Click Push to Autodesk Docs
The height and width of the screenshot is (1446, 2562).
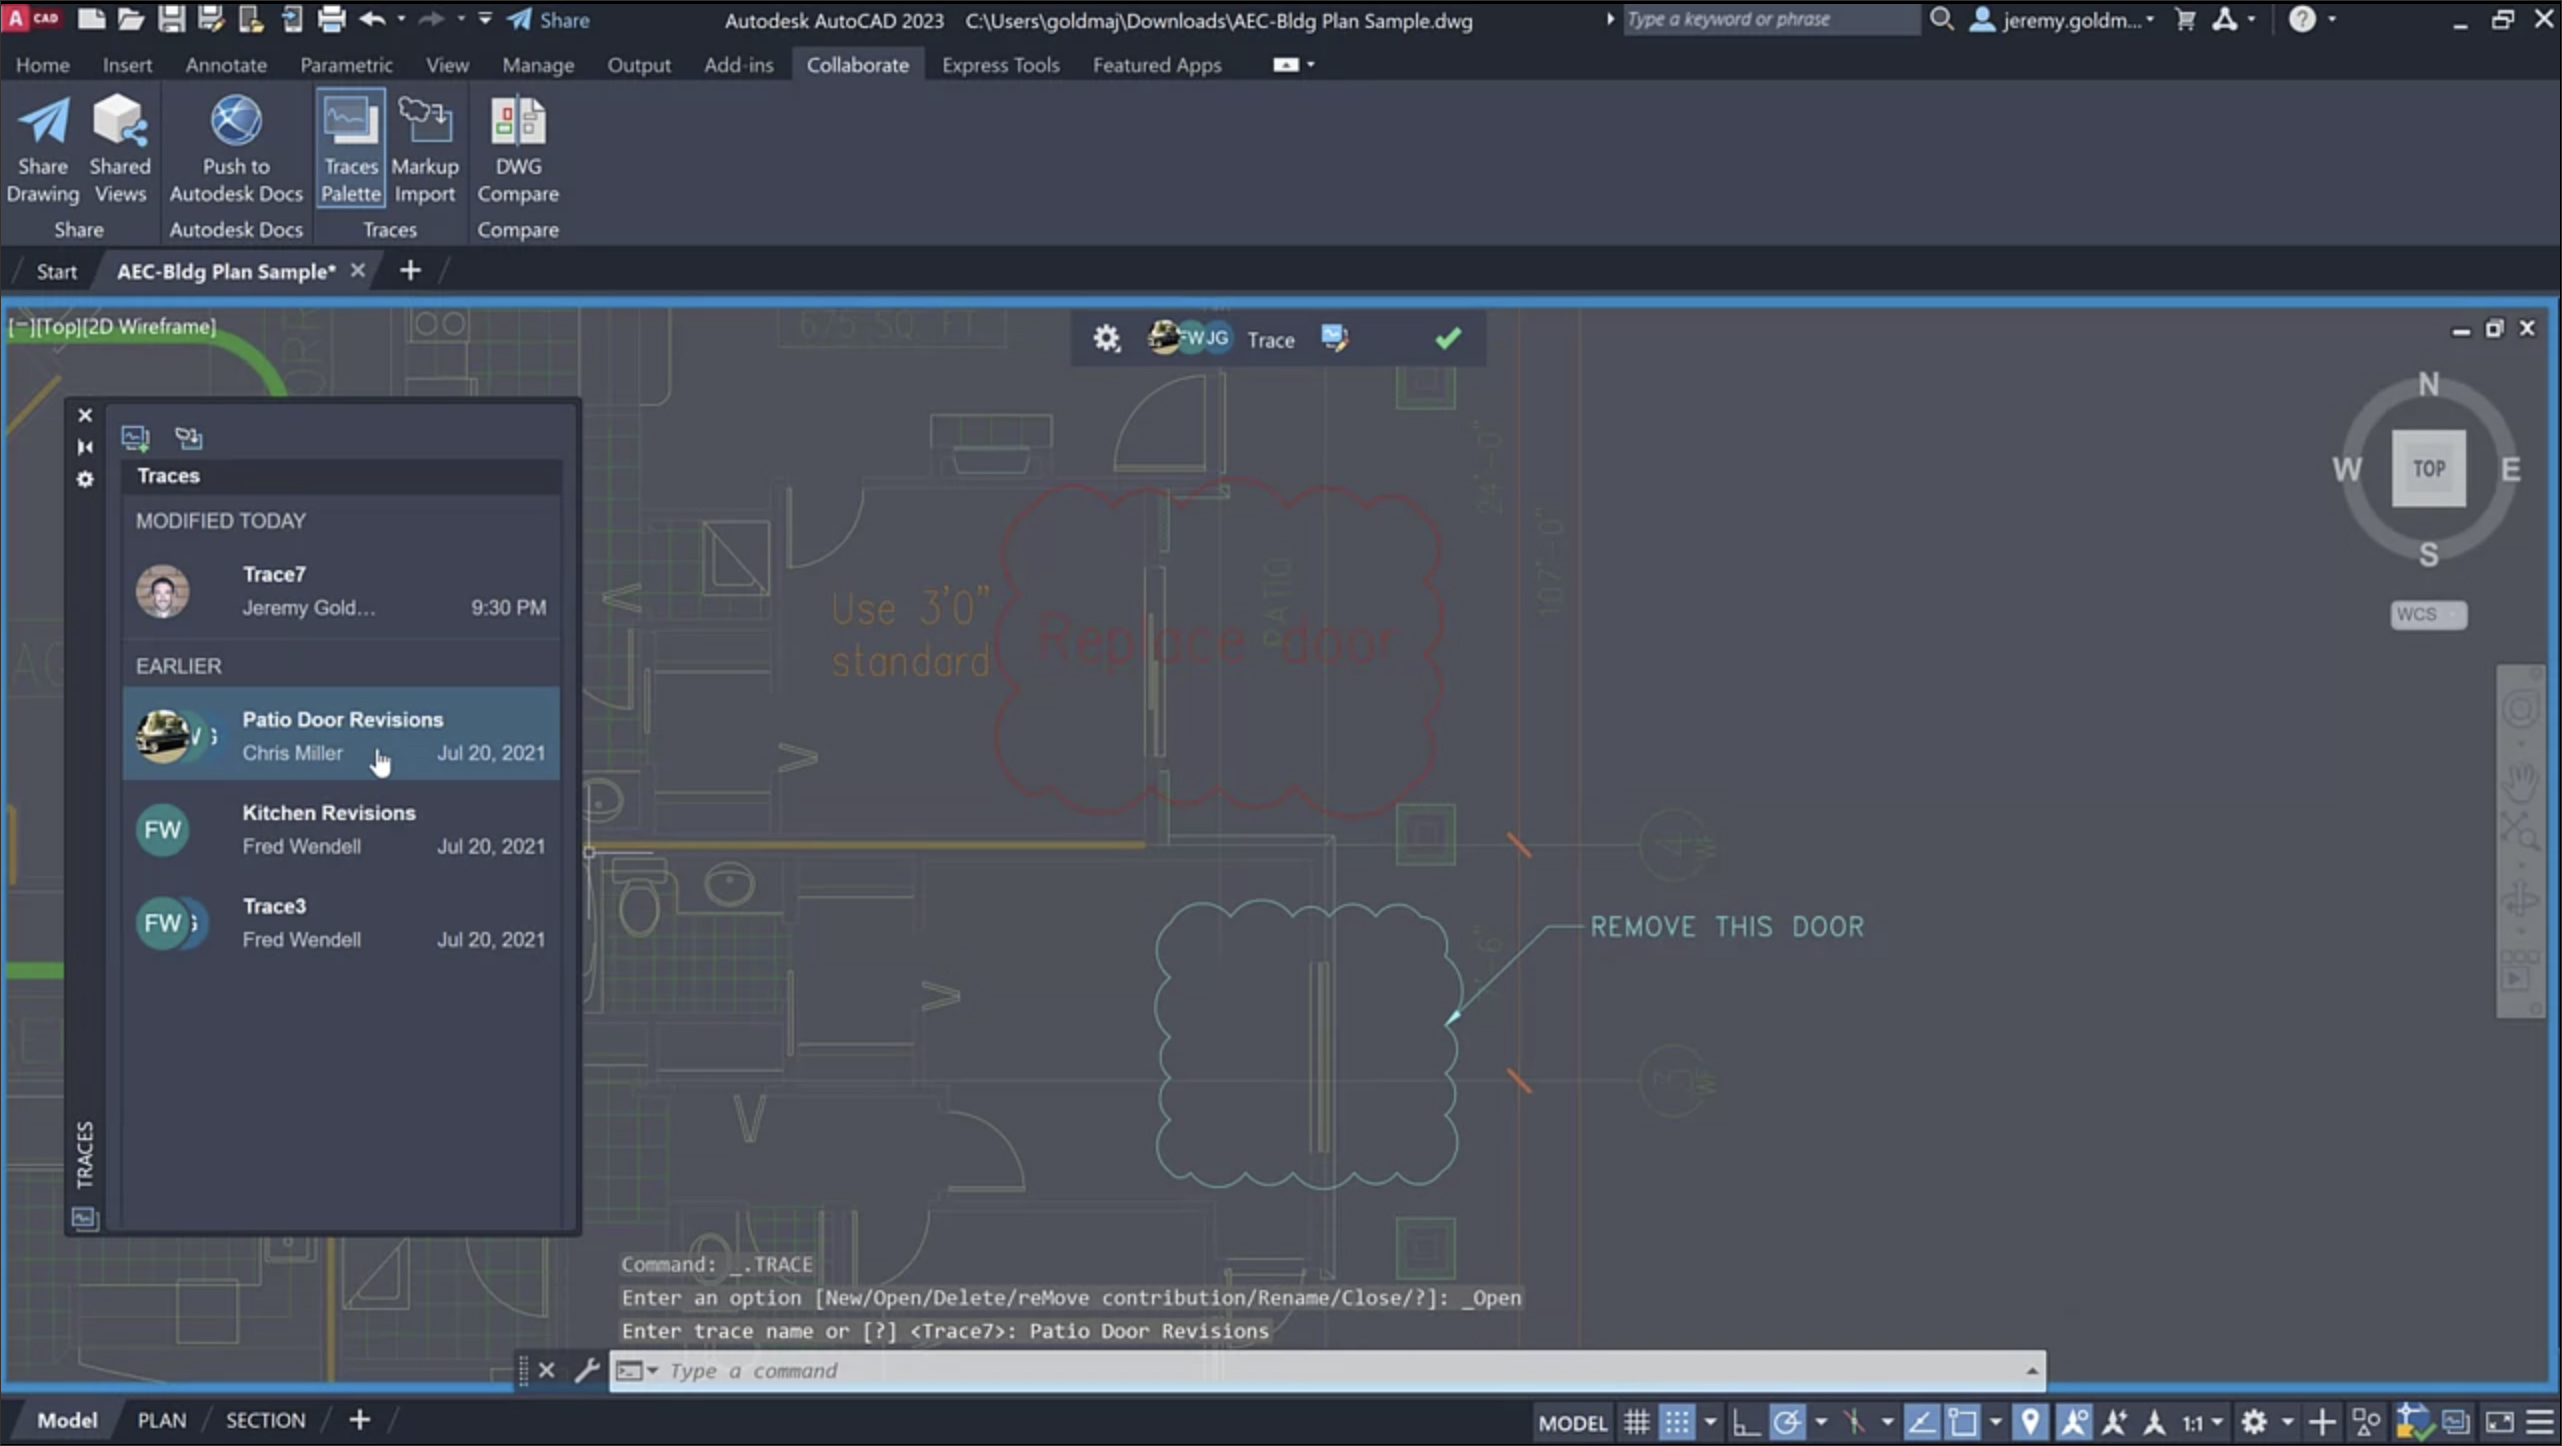coord(236,149)
